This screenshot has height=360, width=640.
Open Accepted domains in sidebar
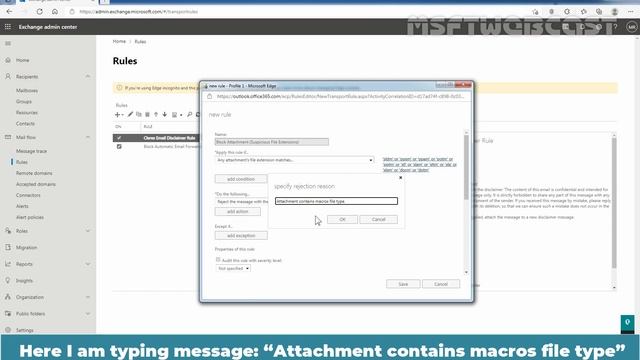click(x=36, y=184)
